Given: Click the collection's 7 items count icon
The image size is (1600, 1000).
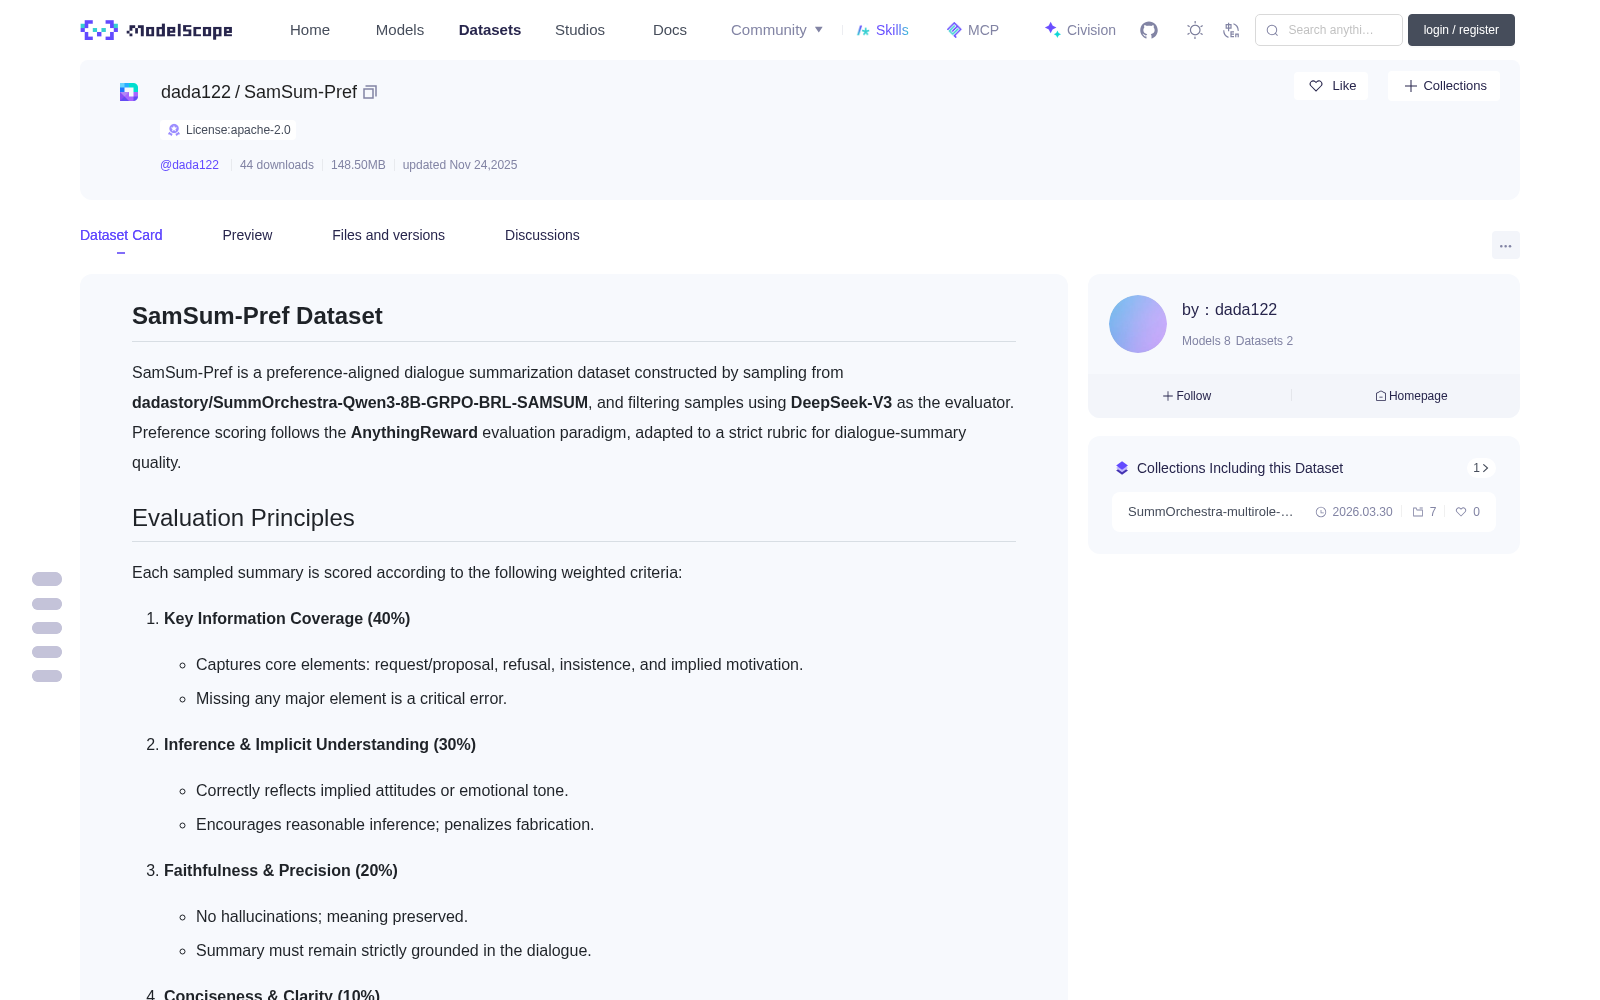Looking at the screenshot, I should coord(1418,512).
